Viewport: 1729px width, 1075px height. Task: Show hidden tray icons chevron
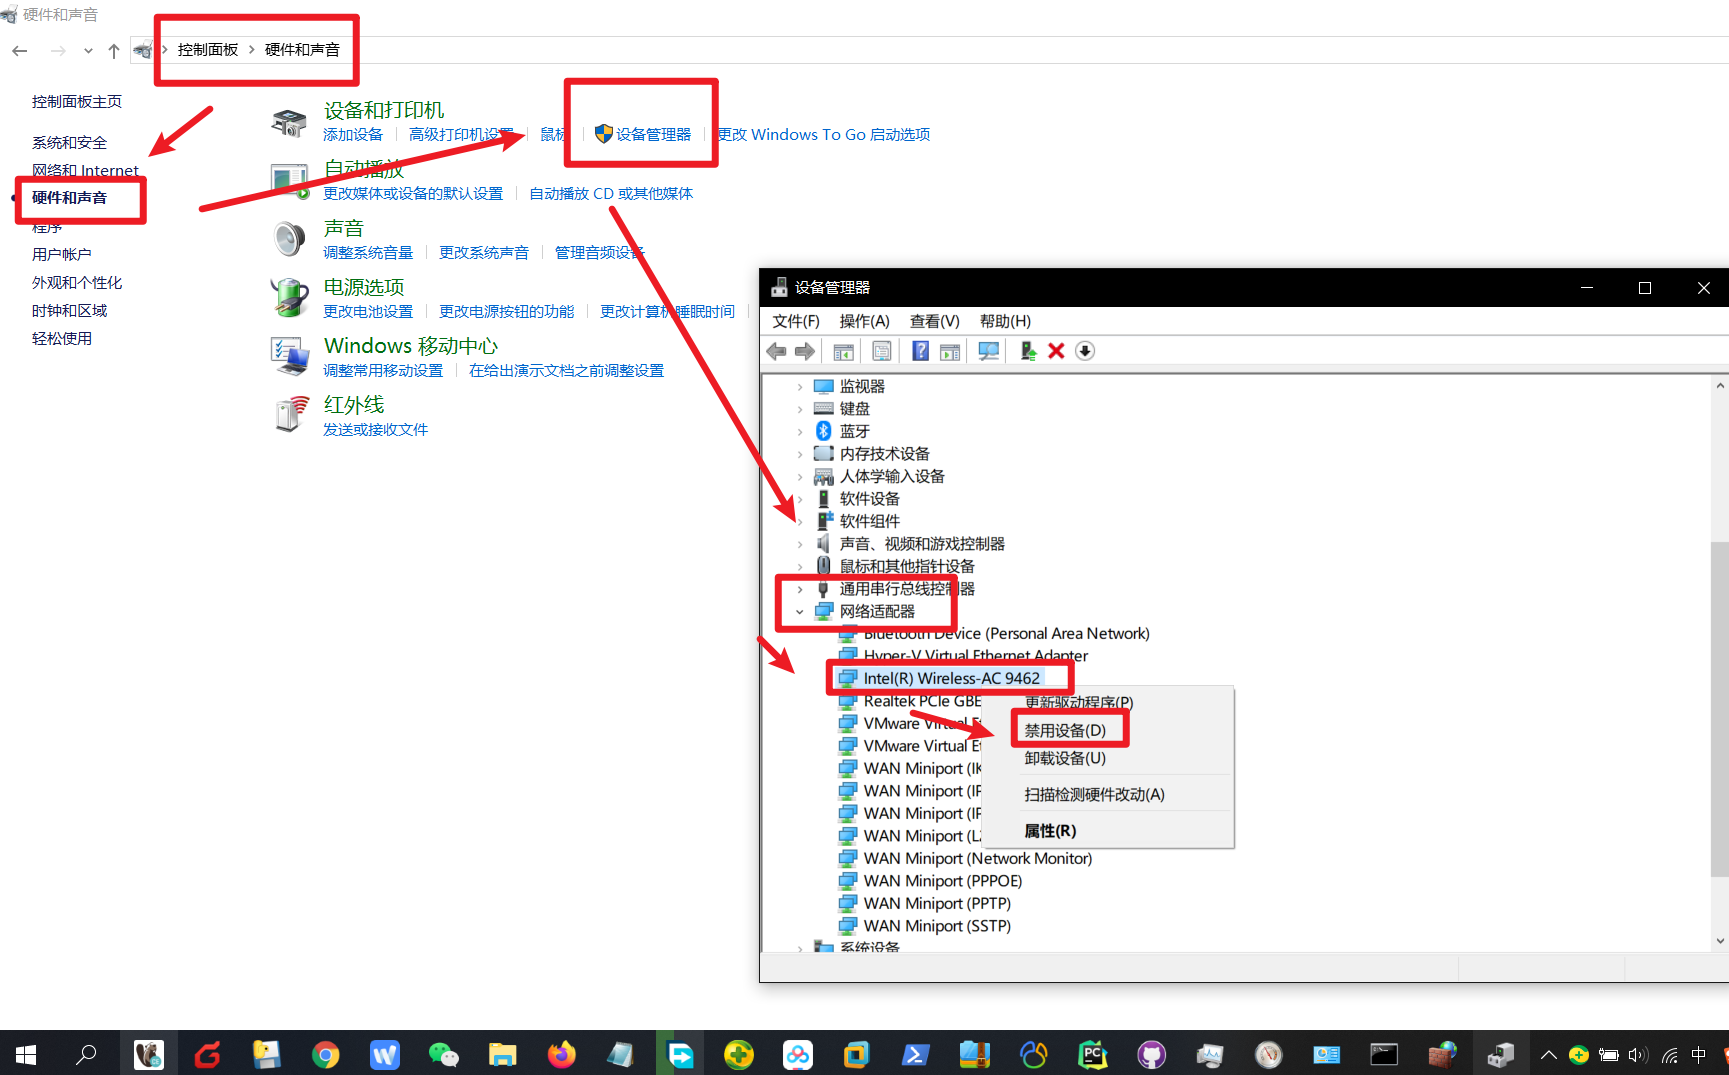(x=1548, y=1055)
